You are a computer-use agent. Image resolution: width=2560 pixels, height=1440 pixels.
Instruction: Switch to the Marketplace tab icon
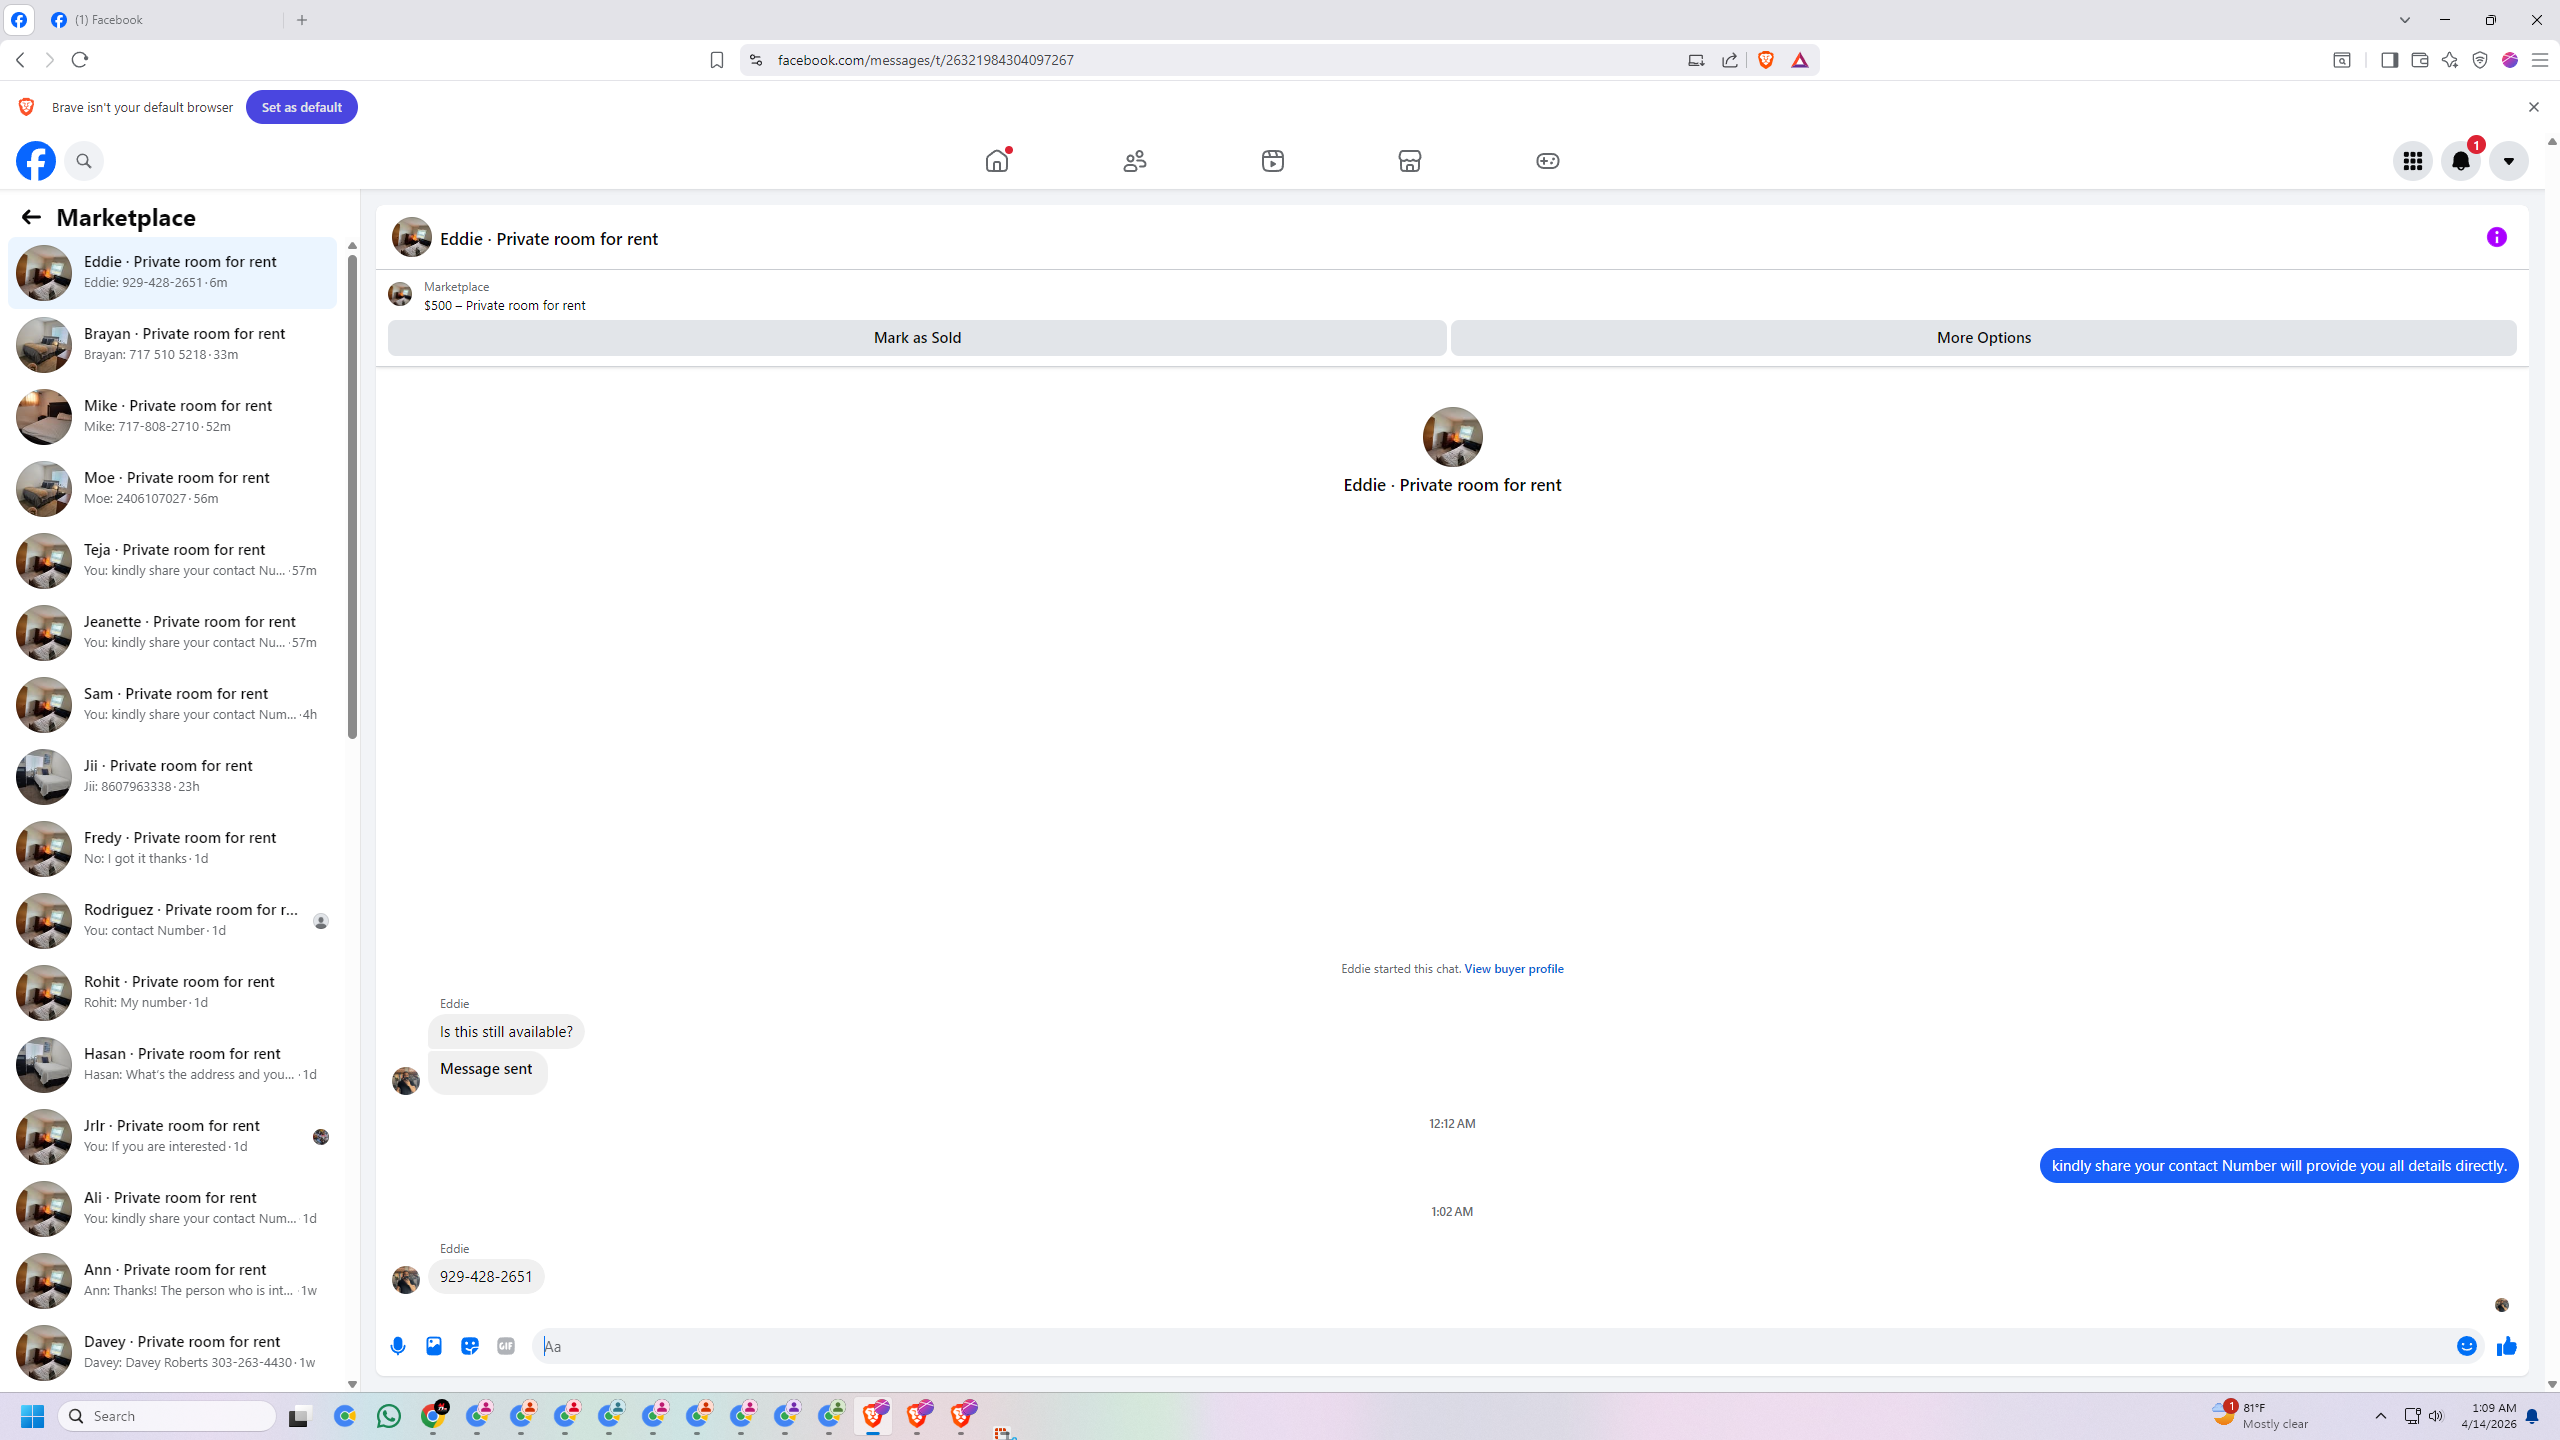click(x=1410, y=161)
